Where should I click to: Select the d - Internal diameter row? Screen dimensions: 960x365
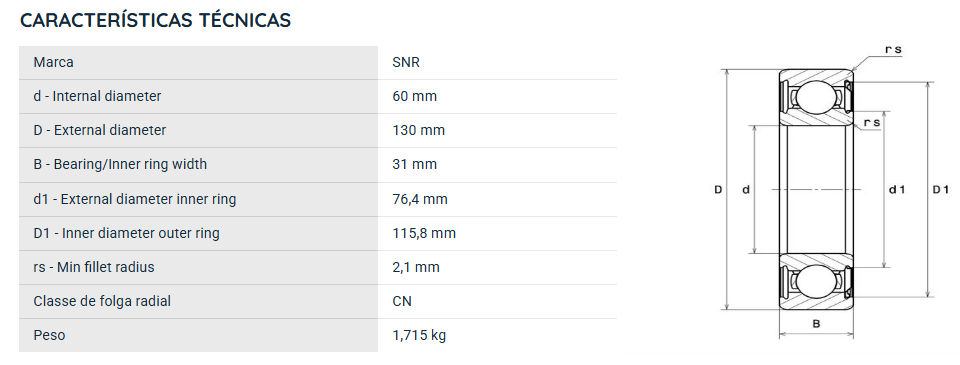pyautogui.click(x=318, y=96)
